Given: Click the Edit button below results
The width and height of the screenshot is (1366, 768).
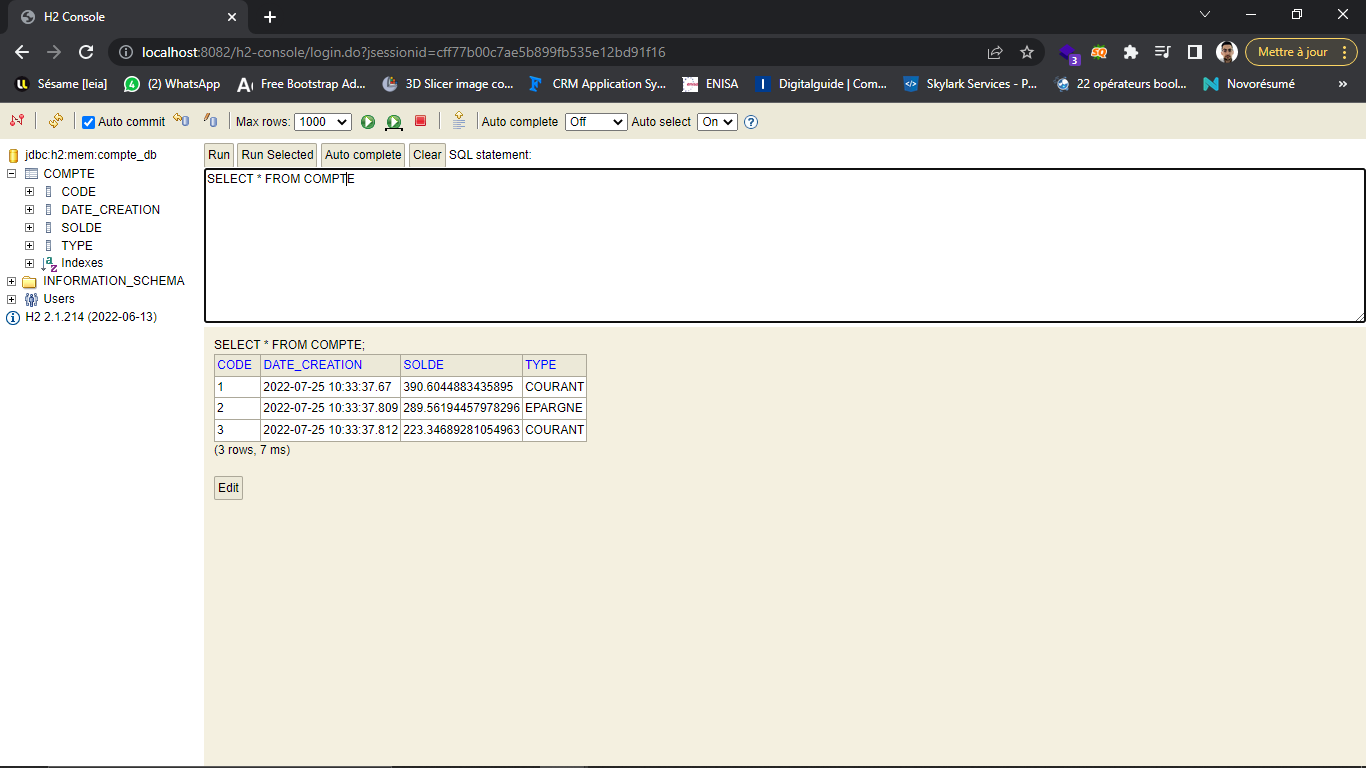Looking at the screenshot, I should [227, 487].
